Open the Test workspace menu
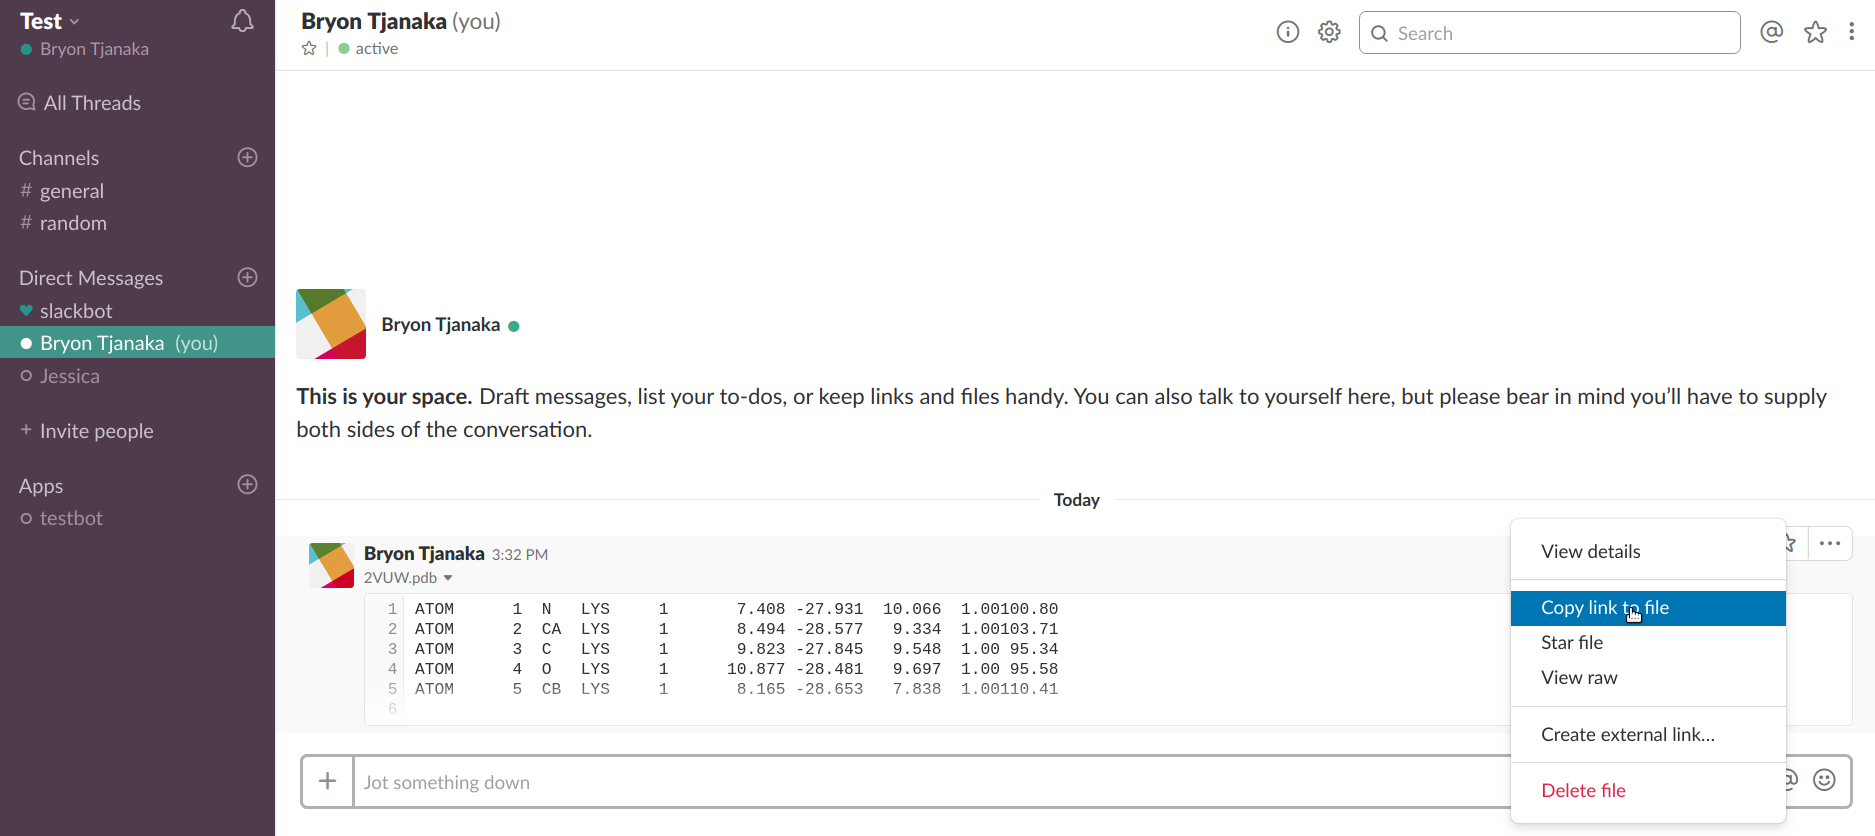This screenshot has width=1875, height=836. (x=49, y=21)
